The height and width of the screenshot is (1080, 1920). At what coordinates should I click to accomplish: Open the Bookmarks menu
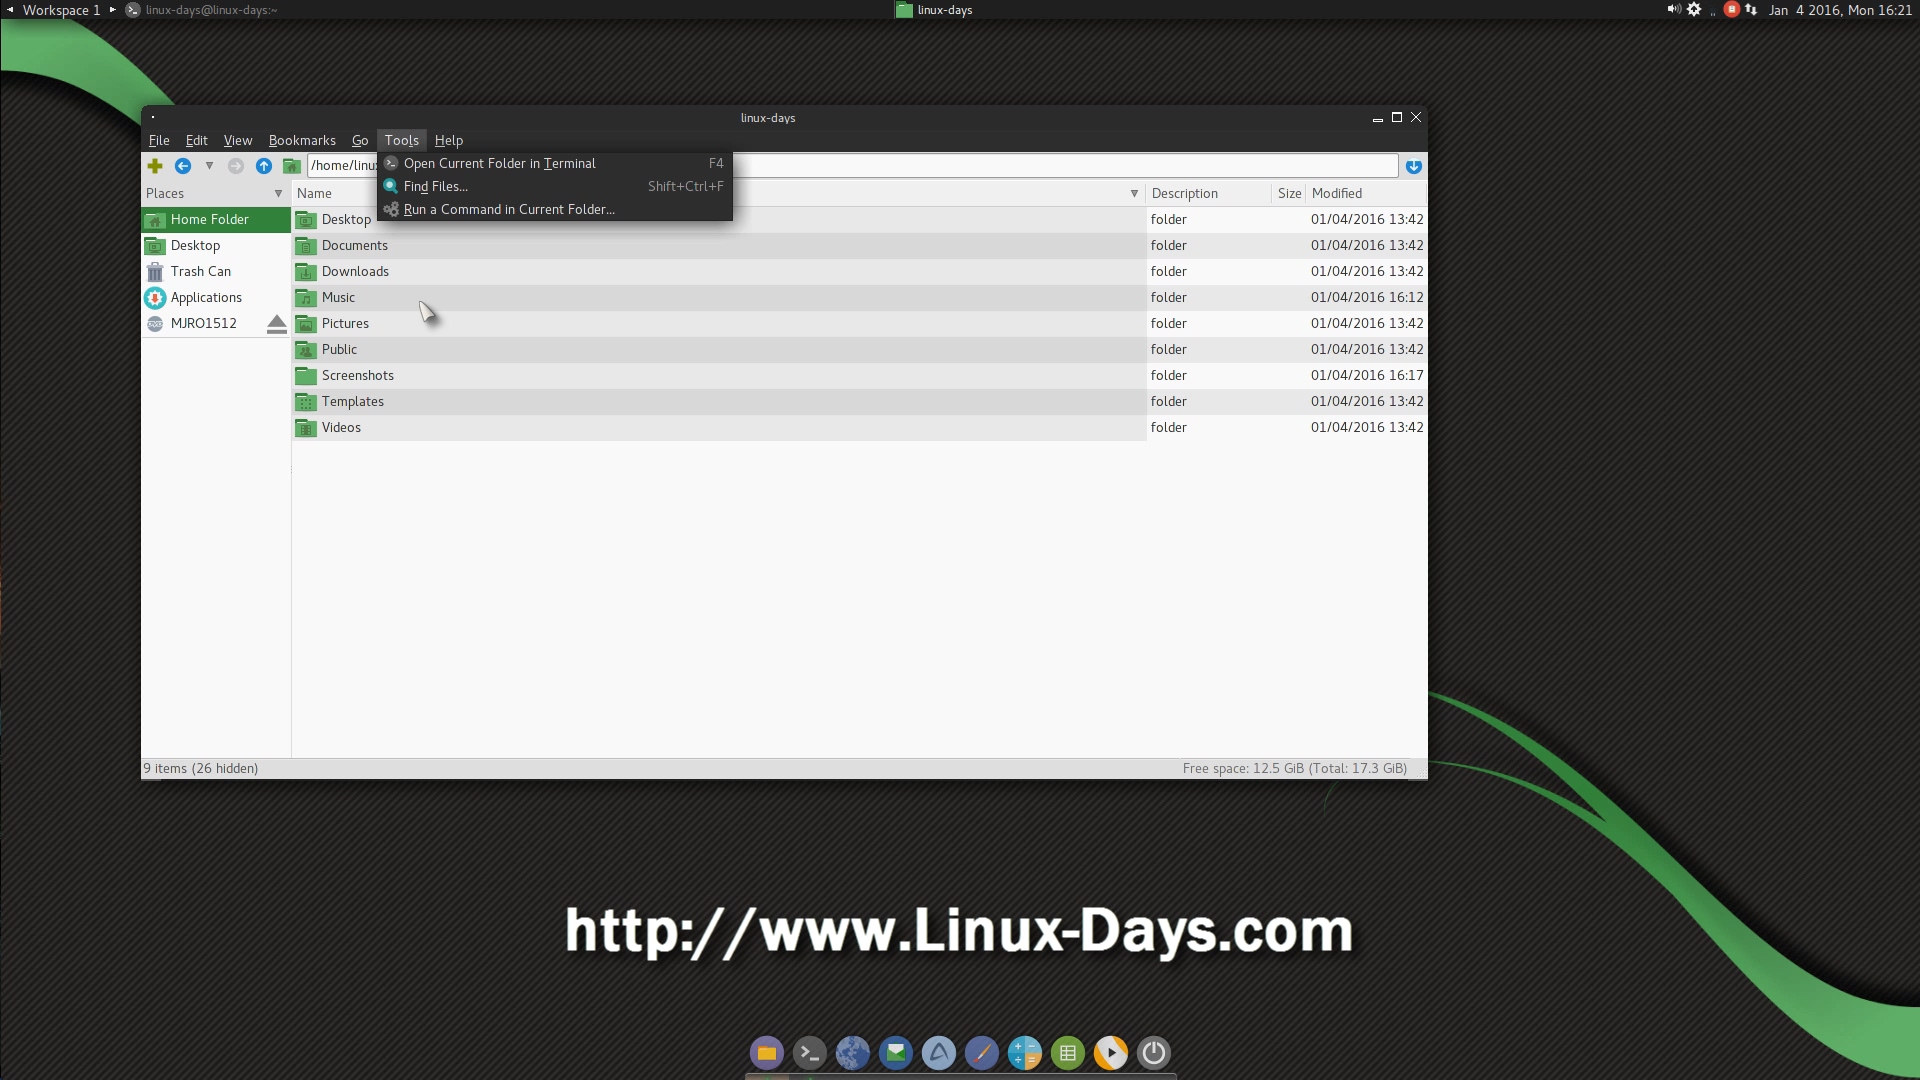click(x=302, y=140)
